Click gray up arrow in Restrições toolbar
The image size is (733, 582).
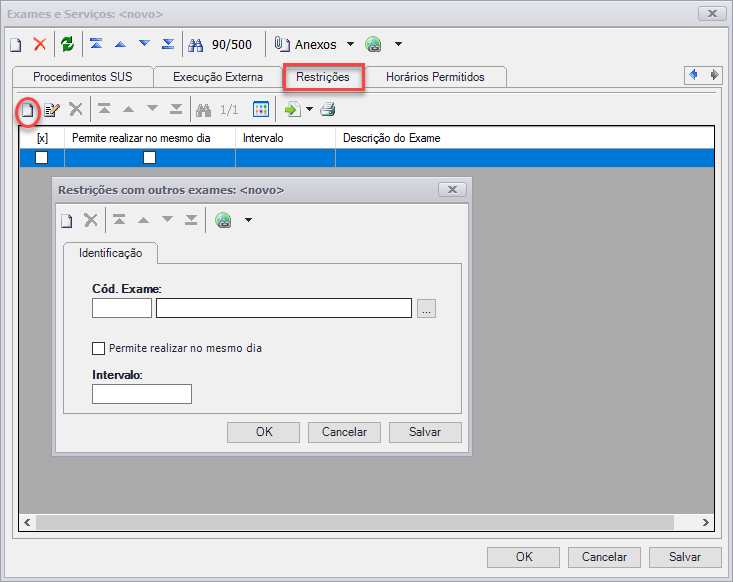128,110
